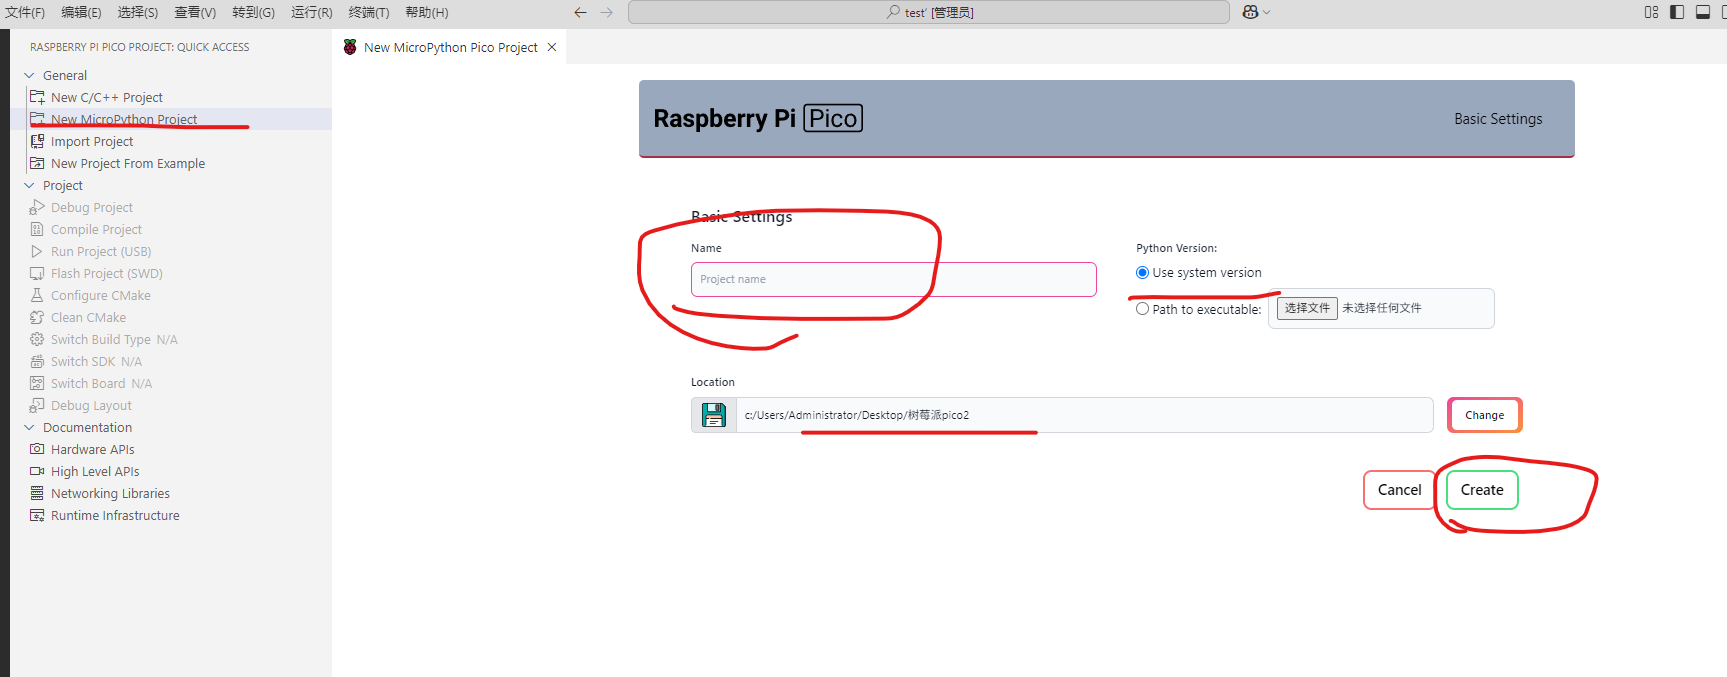Click the Compile Project icon
The width and height of the screenshot is (1727, 677).
pos(37,229)
